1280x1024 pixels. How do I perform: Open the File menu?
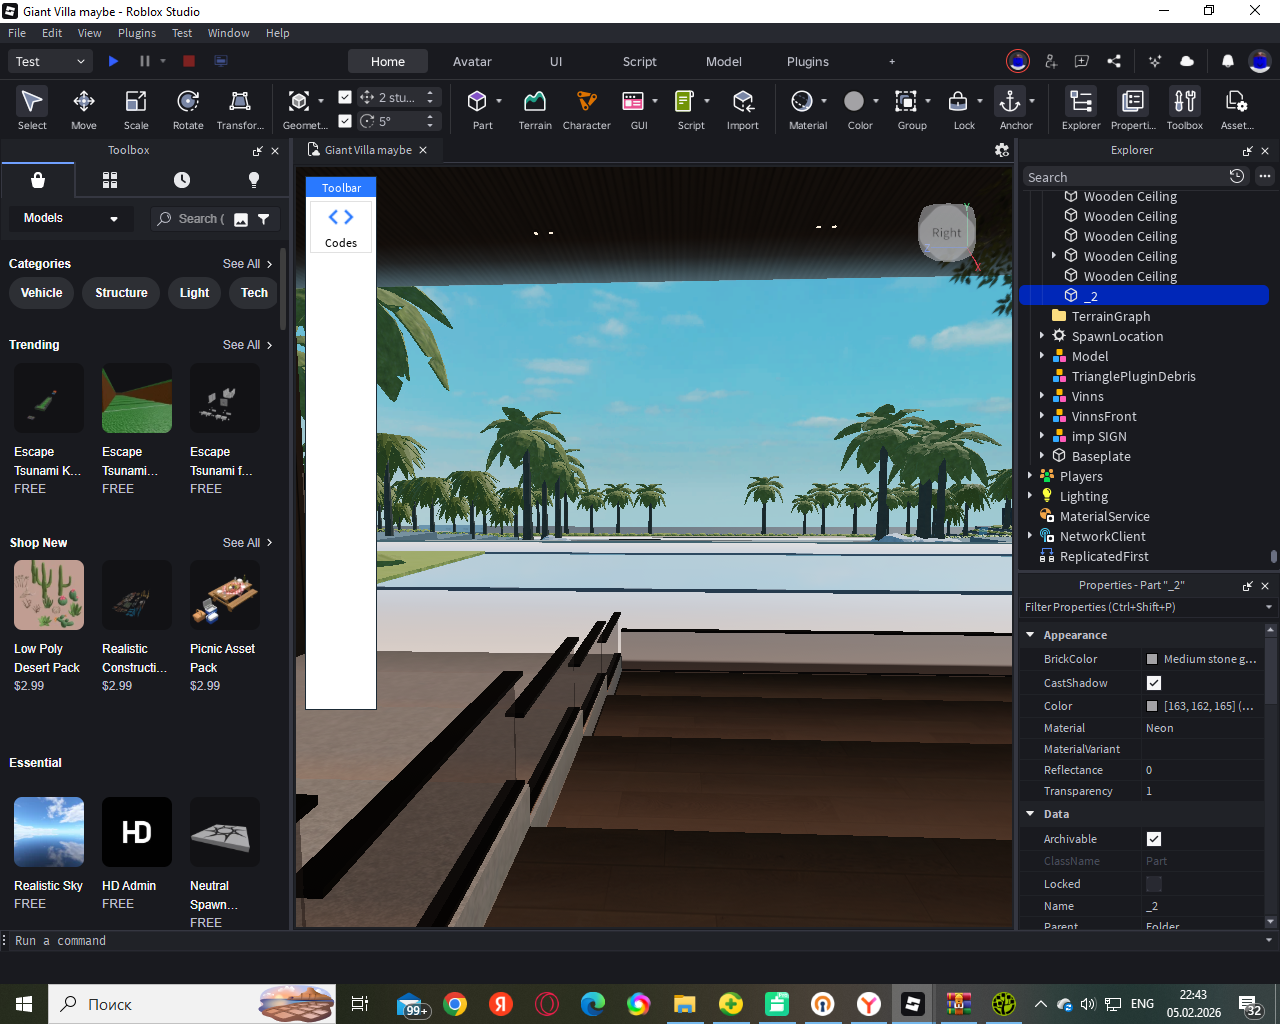click(x=17, y=33)
